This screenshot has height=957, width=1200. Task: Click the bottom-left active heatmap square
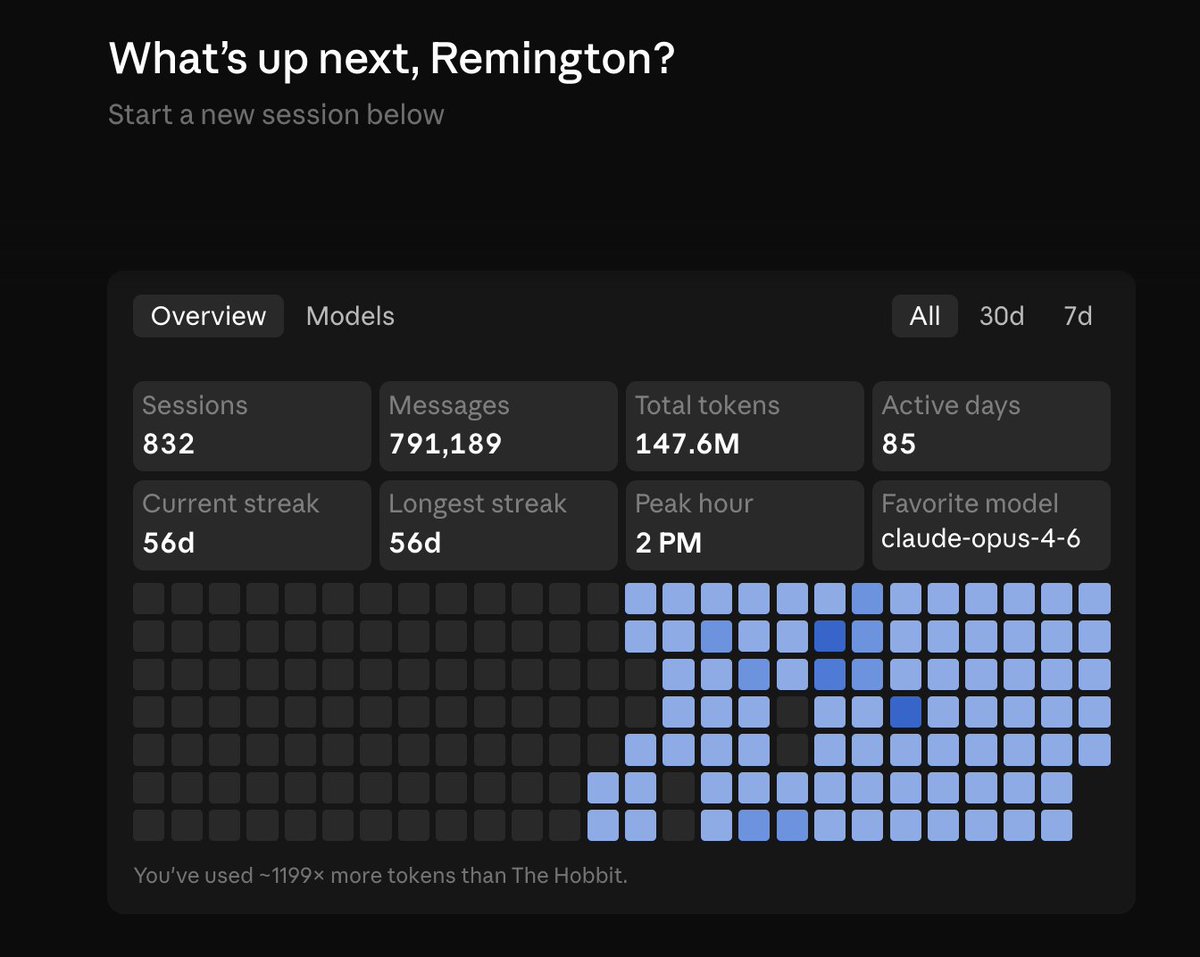[x=604, y=825]
